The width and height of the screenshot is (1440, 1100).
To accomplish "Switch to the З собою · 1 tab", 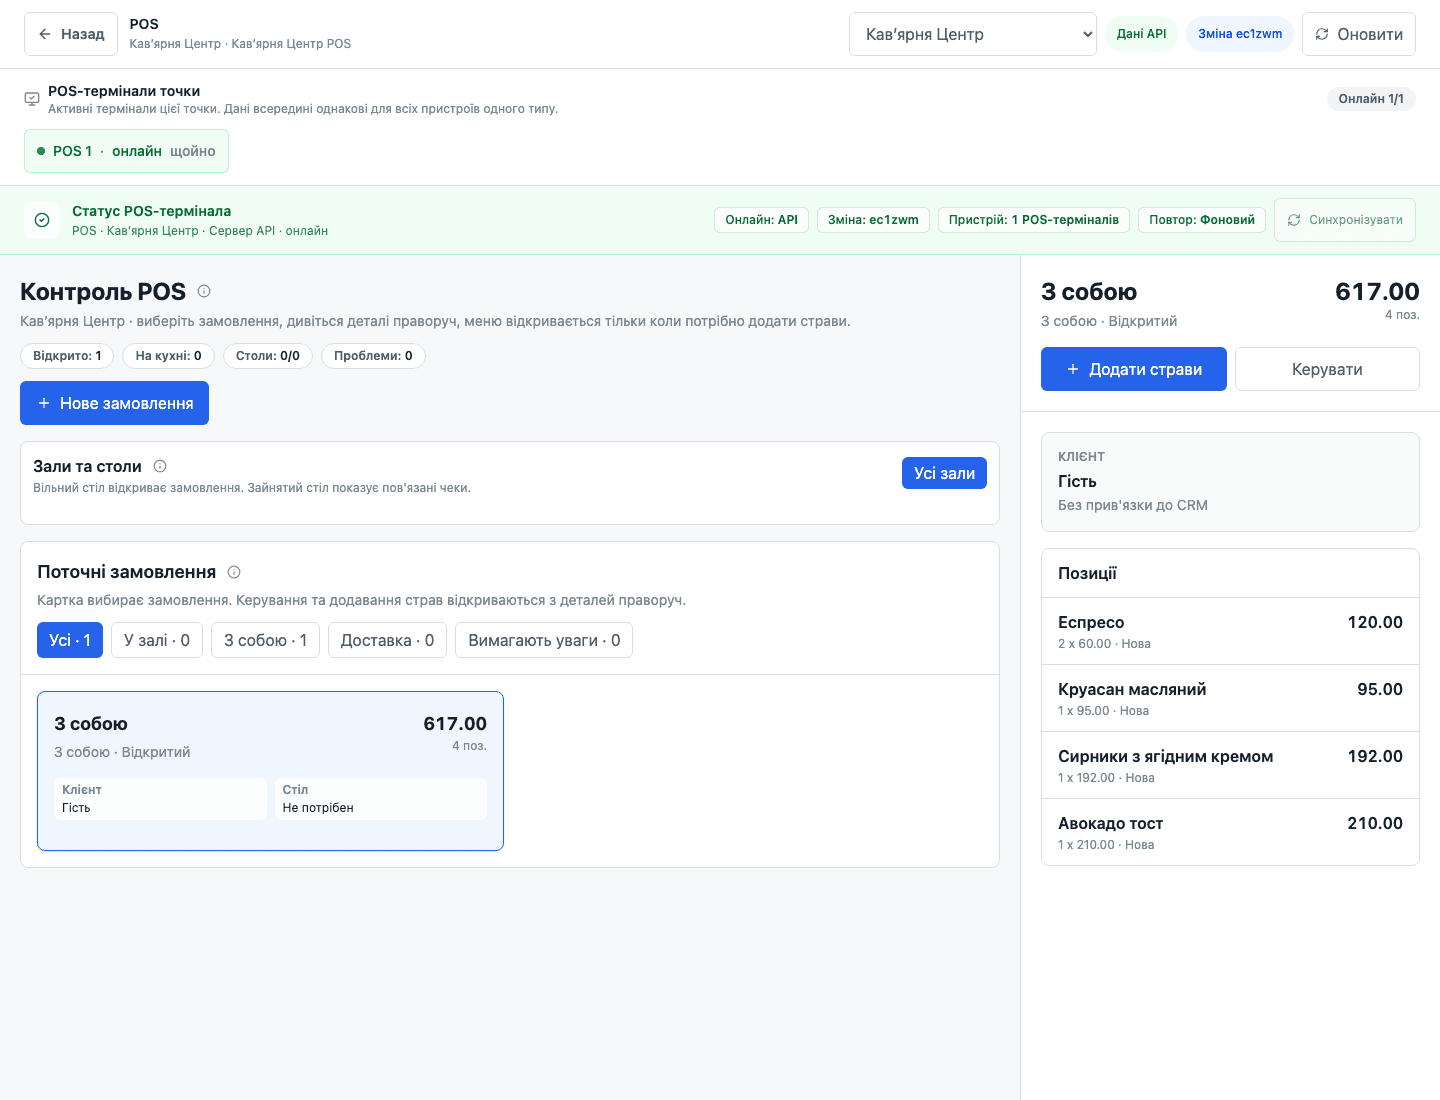I will [265, 640].
